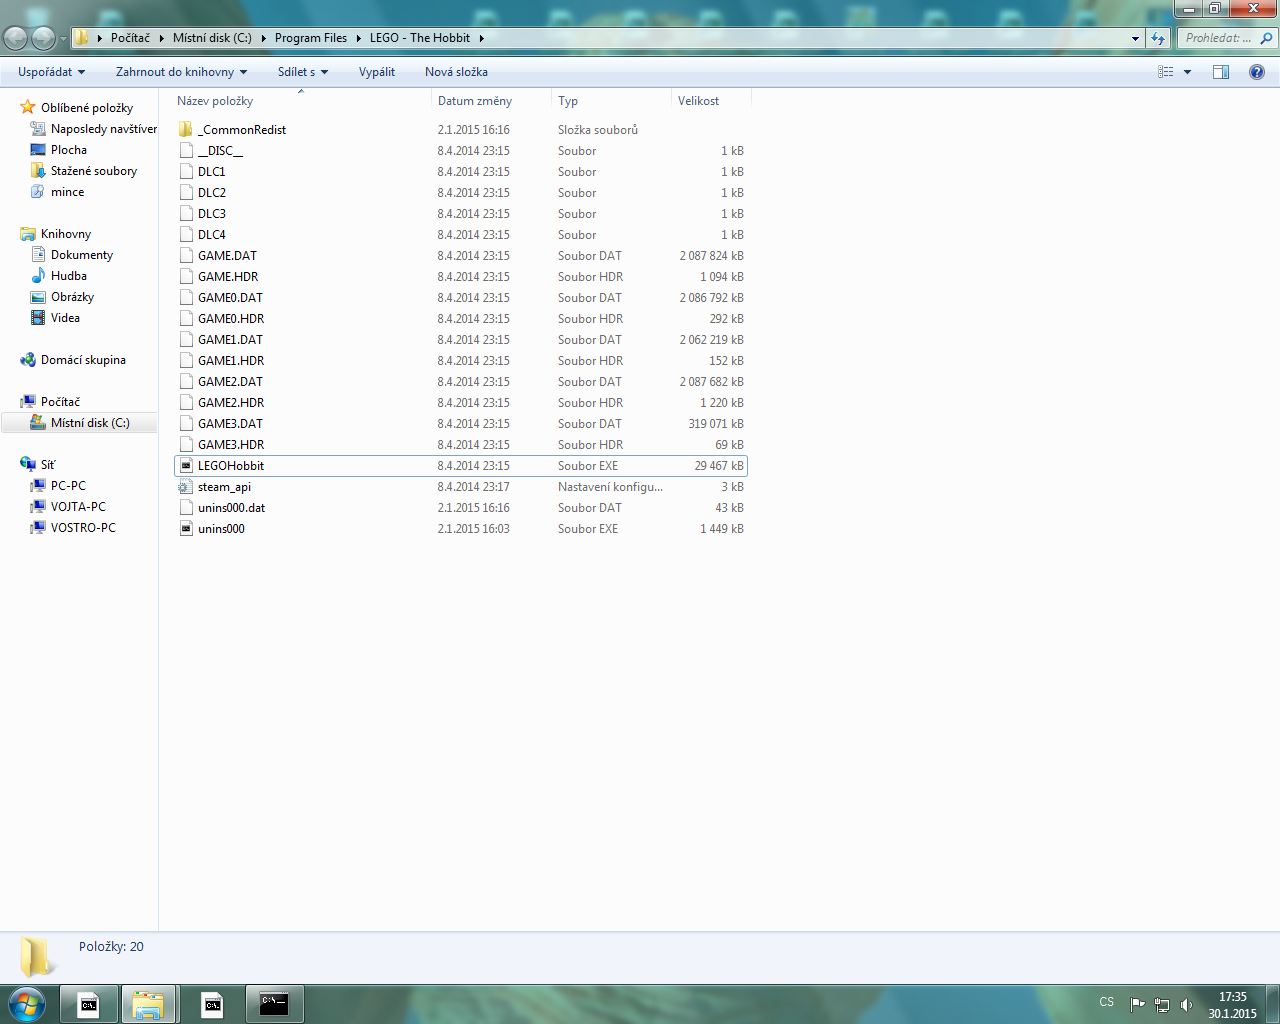
Task: Open the Action Center flag icon
Action: point(1138,1004)
